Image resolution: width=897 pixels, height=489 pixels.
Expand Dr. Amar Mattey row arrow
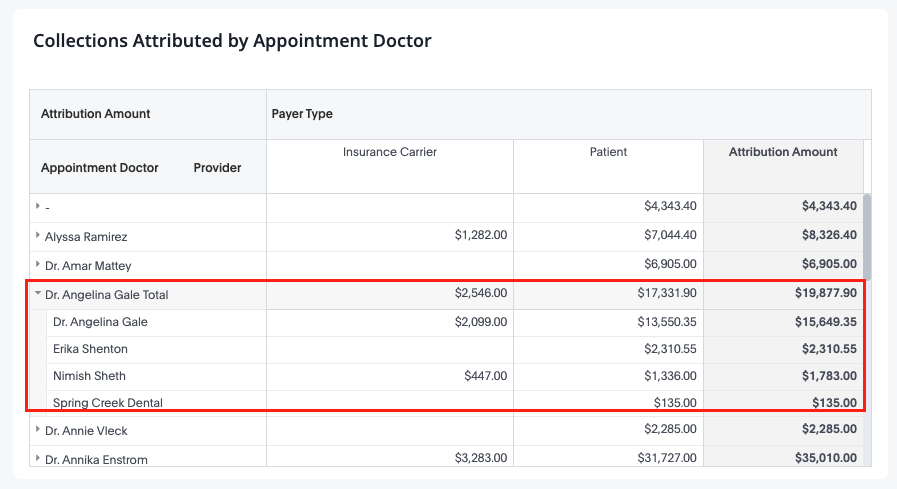(x=38, y=264)
